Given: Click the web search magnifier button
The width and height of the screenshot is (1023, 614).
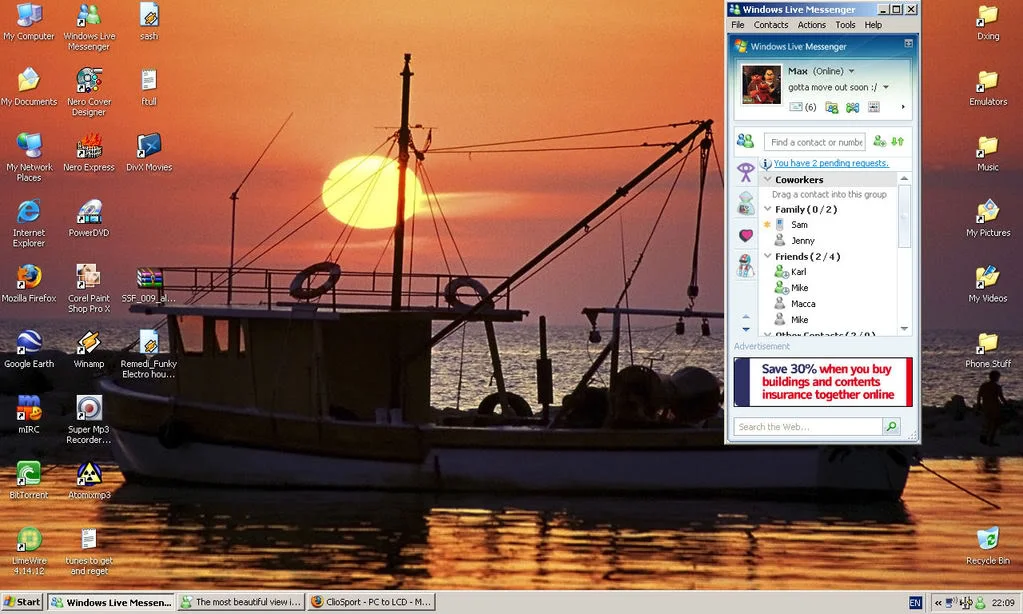Looking at the screenshot, I should pyautogui.click(x=891, y=427).
